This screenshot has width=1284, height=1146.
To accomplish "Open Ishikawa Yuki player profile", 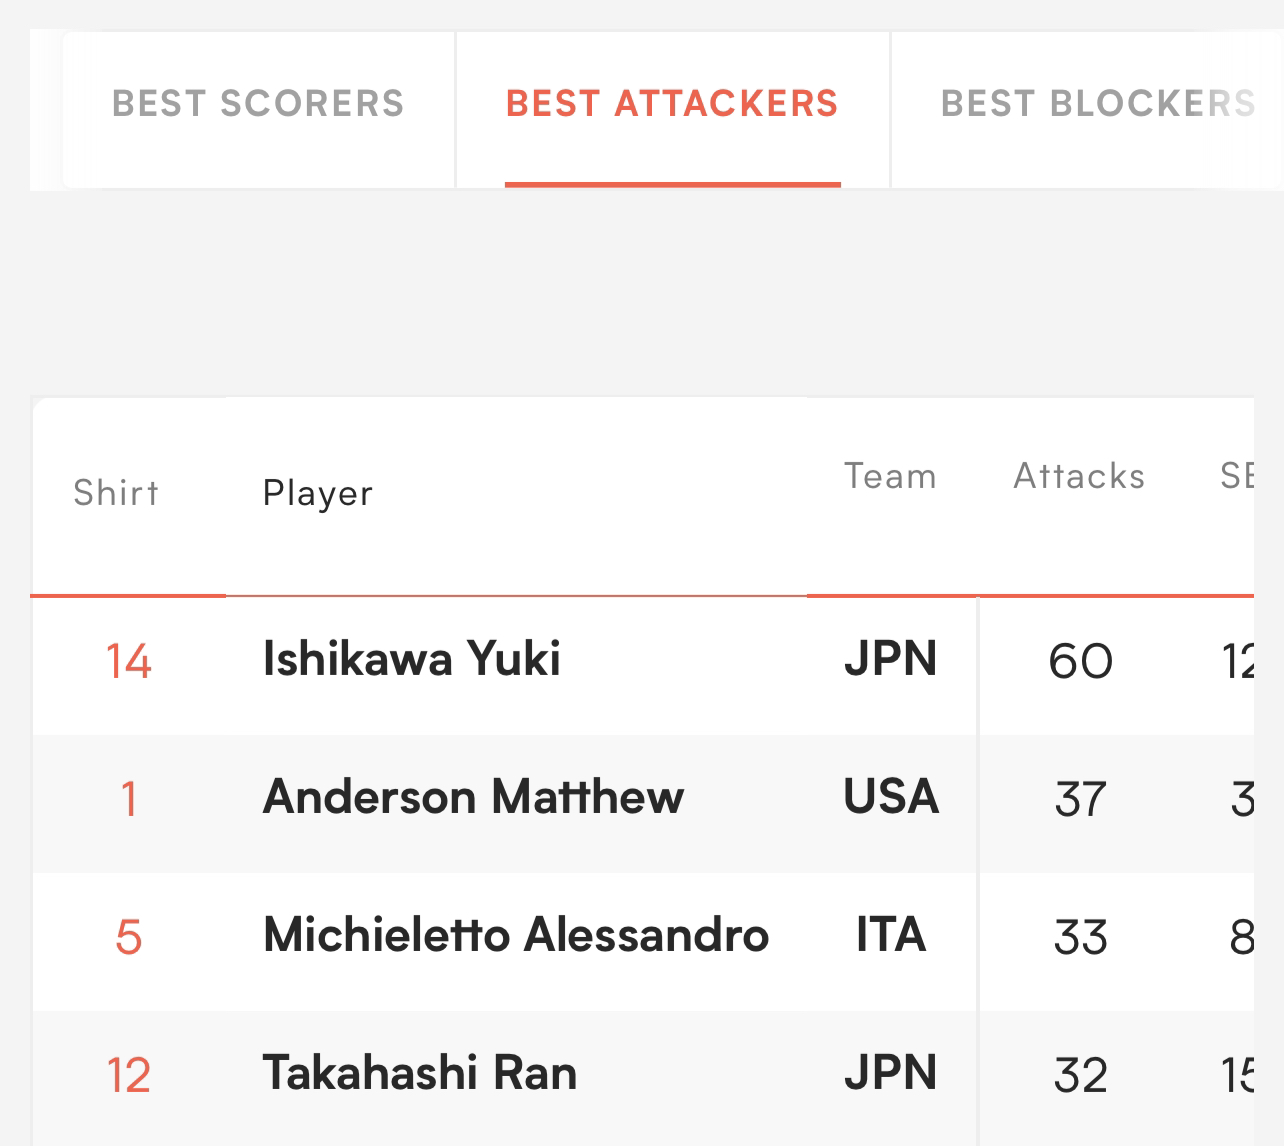I will tap(411, 659).
